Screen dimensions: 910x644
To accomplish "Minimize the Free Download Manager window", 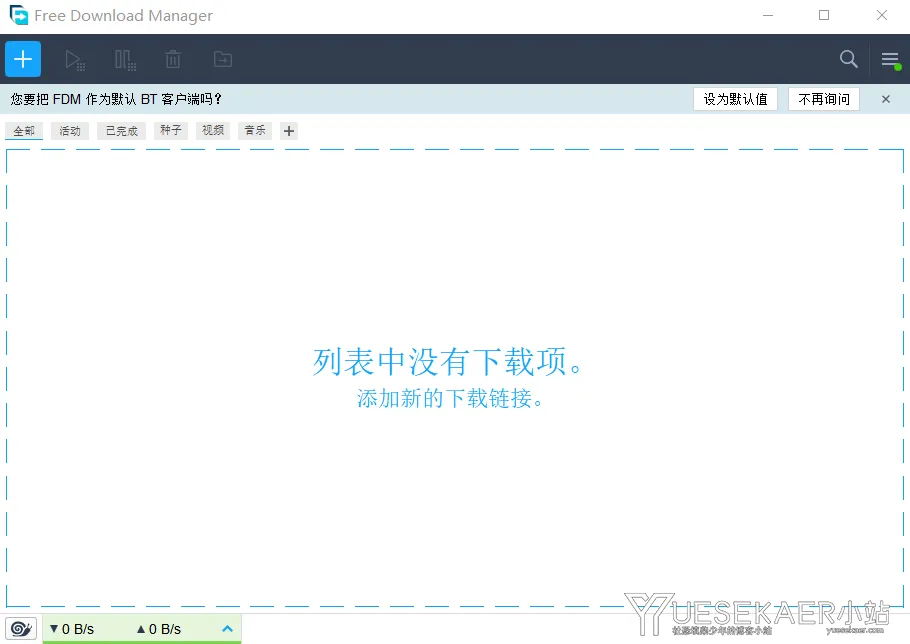I will (x=768, y=16).
